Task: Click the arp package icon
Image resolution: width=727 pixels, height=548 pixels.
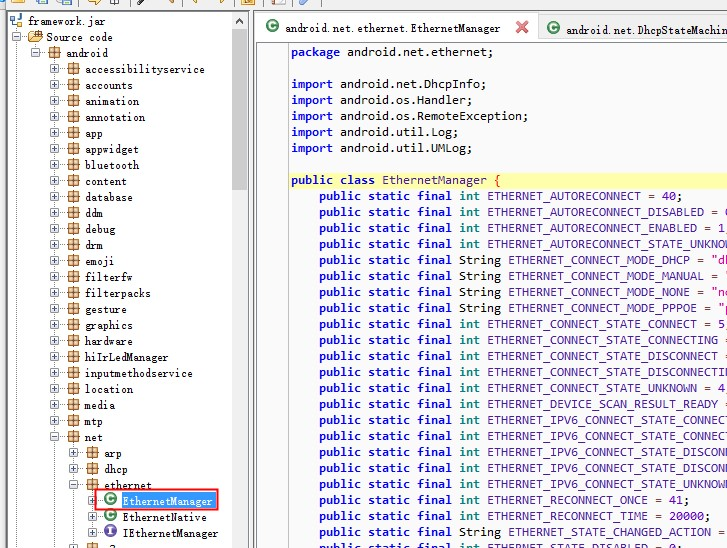Action: pos(92,452)
